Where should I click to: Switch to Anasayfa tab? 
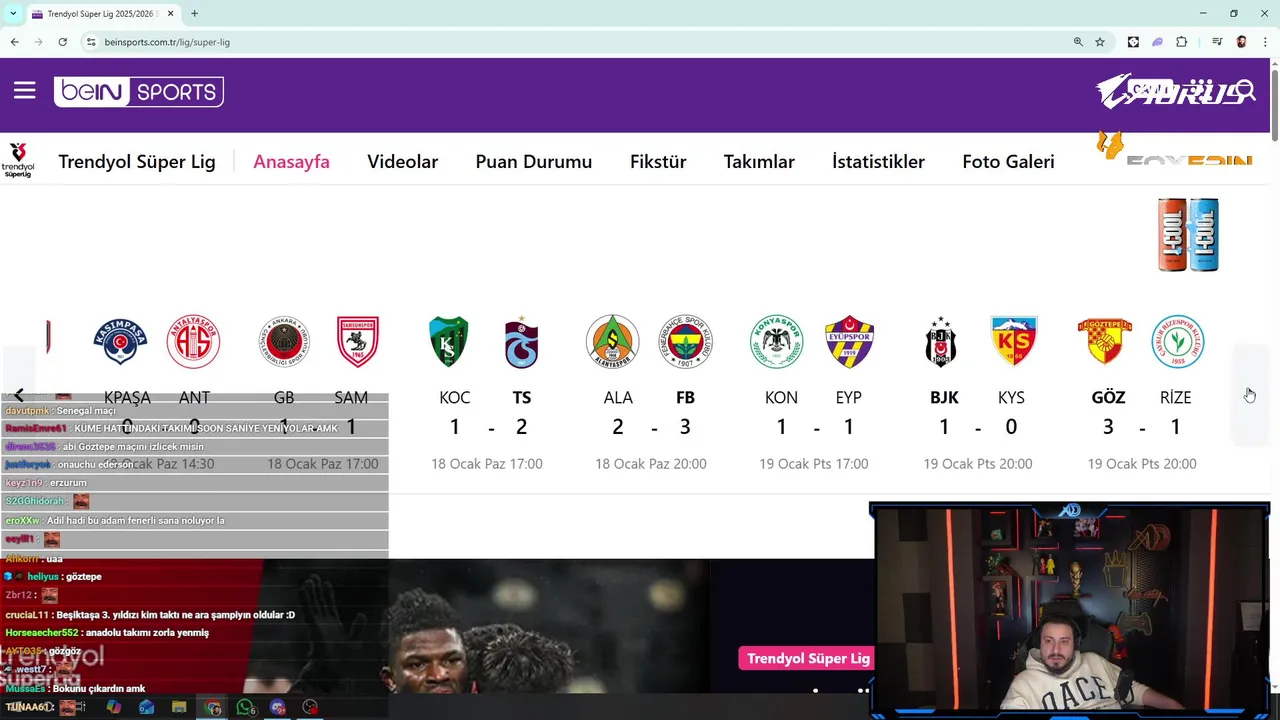coord(291,161)
